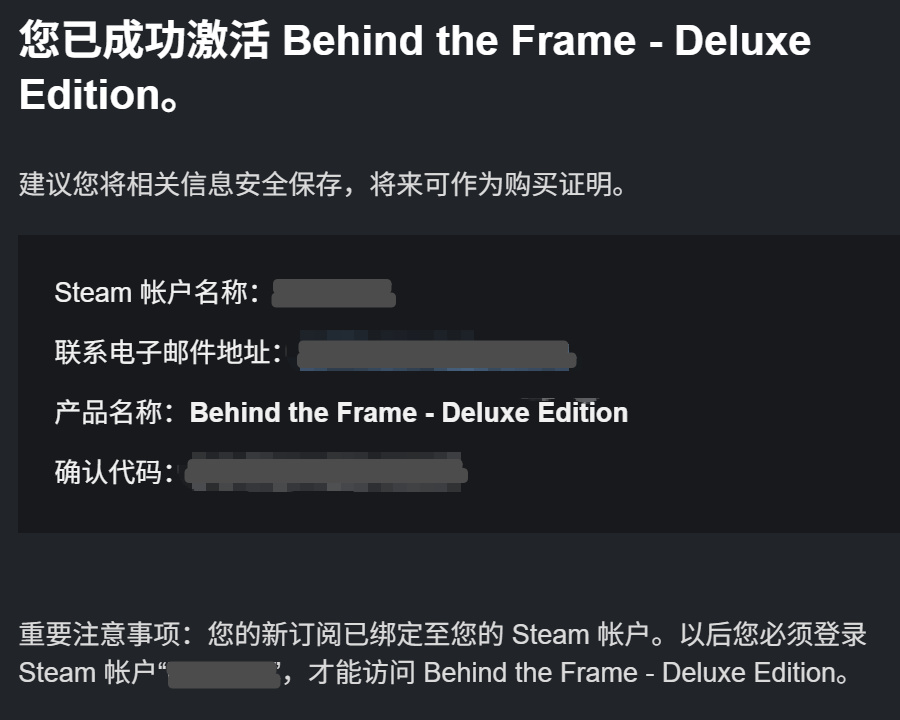Screen dimensions: 900x720
Task: Click the game title in the top heading
Action: click(x=547, y=42)
